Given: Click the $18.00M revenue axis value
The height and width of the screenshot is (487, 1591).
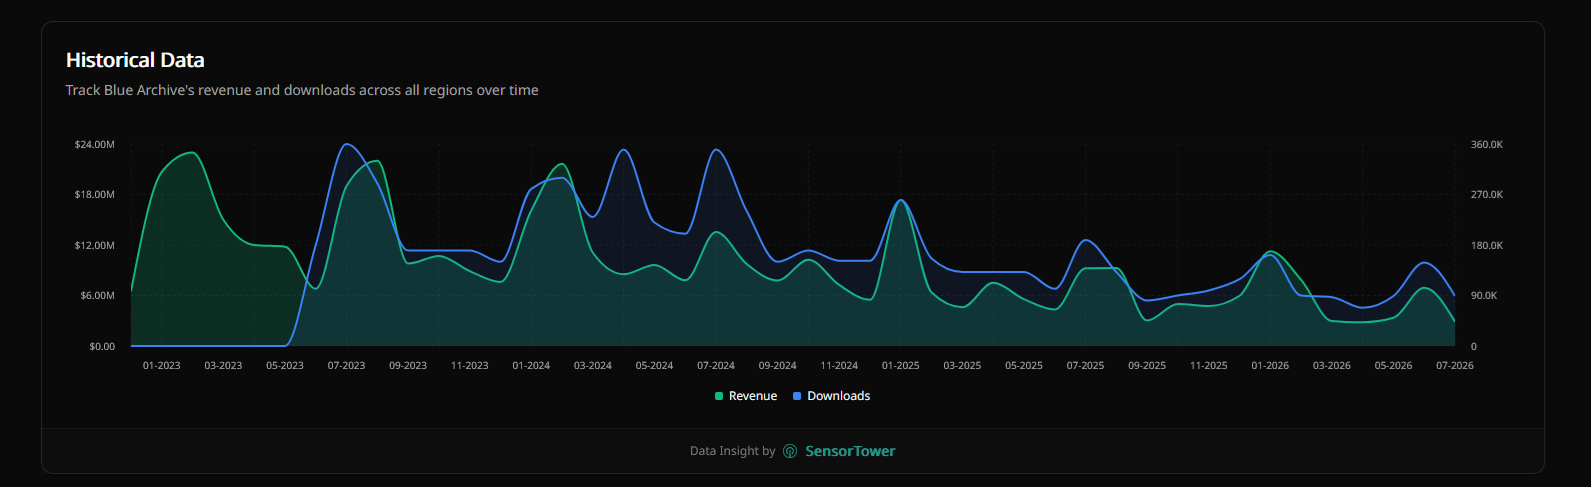Looking at the screenshot, I should 95,195.
